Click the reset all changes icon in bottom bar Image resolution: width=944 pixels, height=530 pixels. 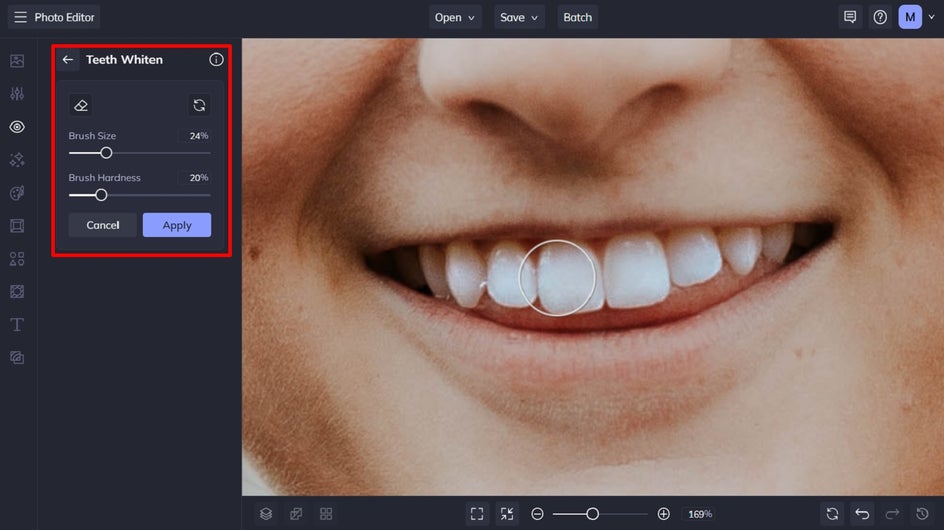832,514
